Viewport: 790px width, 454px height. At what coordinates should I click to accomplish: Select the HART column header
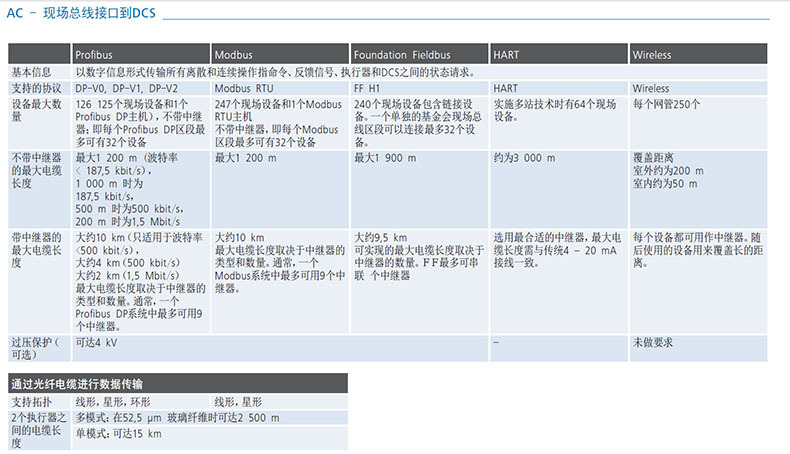(506, 55)
